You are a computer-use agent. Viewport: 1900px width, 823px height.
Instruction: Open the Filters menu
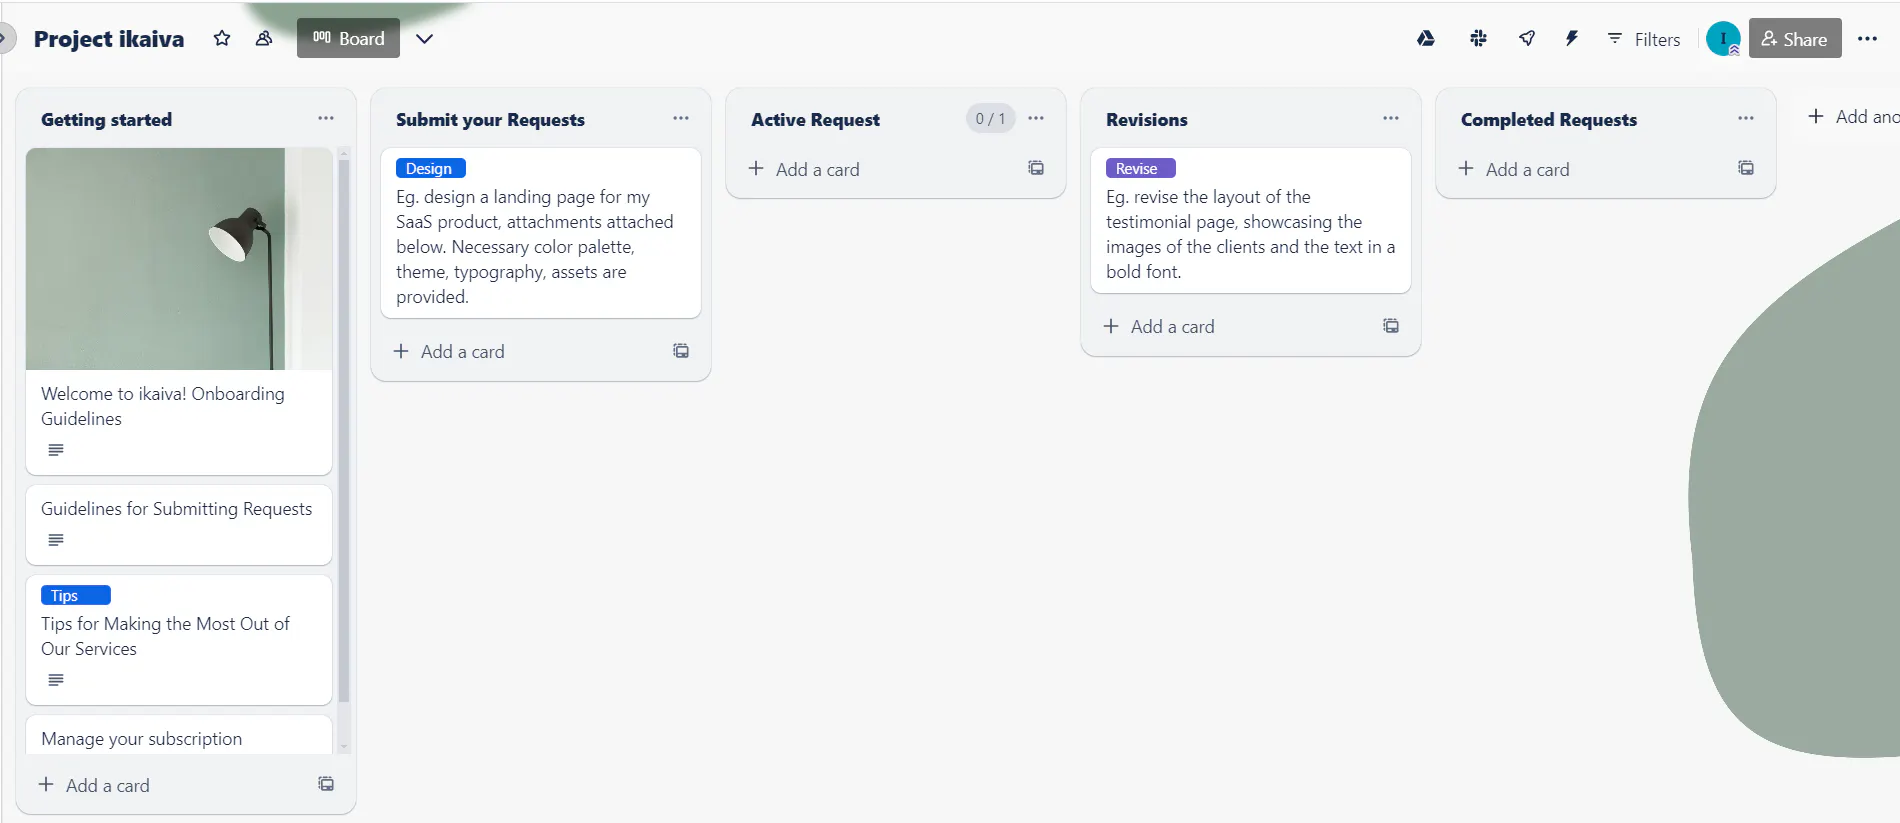1643,39
